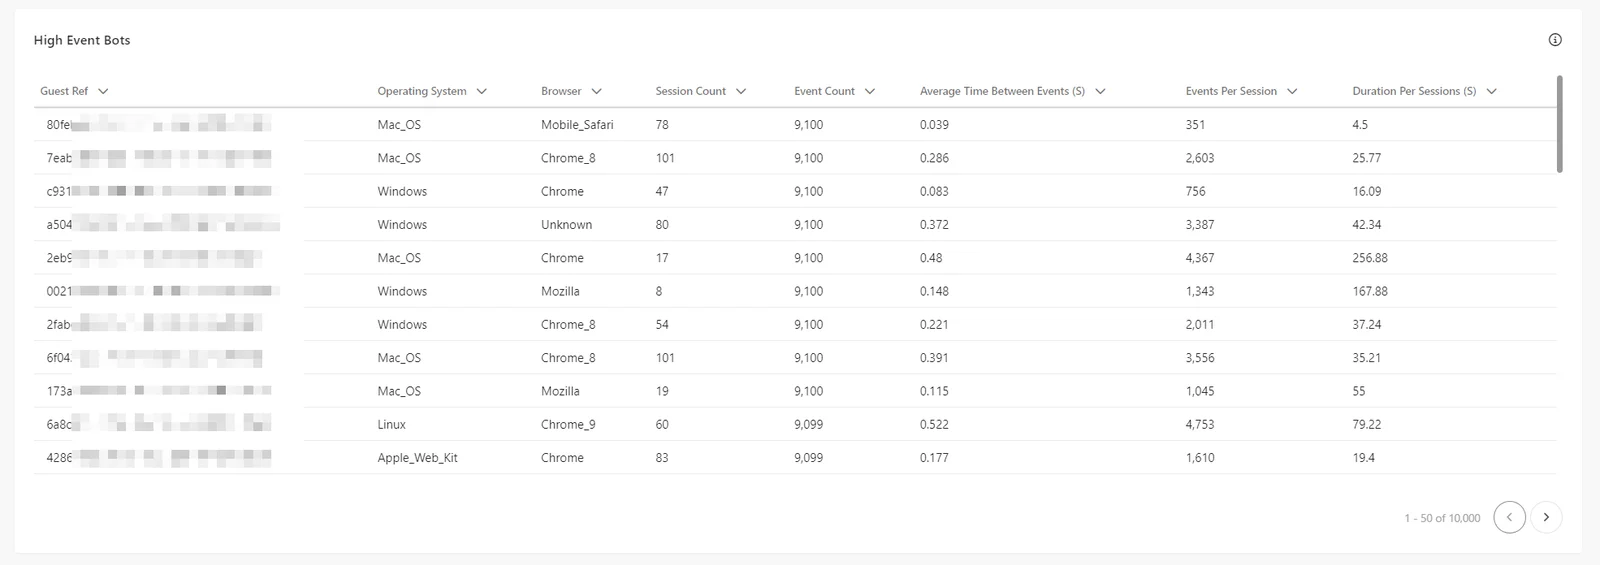This screenshot has width=1600, height=565.
Task: Click the Session Count column header
Action: tap(691, 91)
